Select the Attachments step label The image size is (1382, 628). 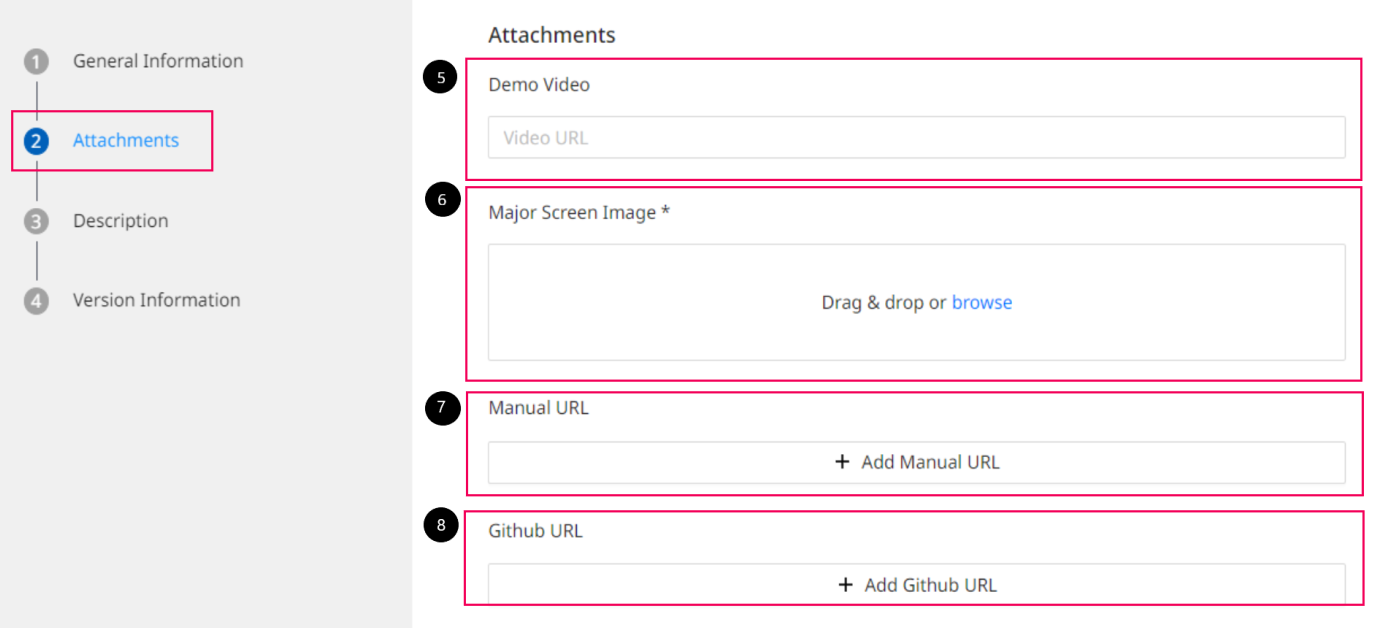pos(126,140)
